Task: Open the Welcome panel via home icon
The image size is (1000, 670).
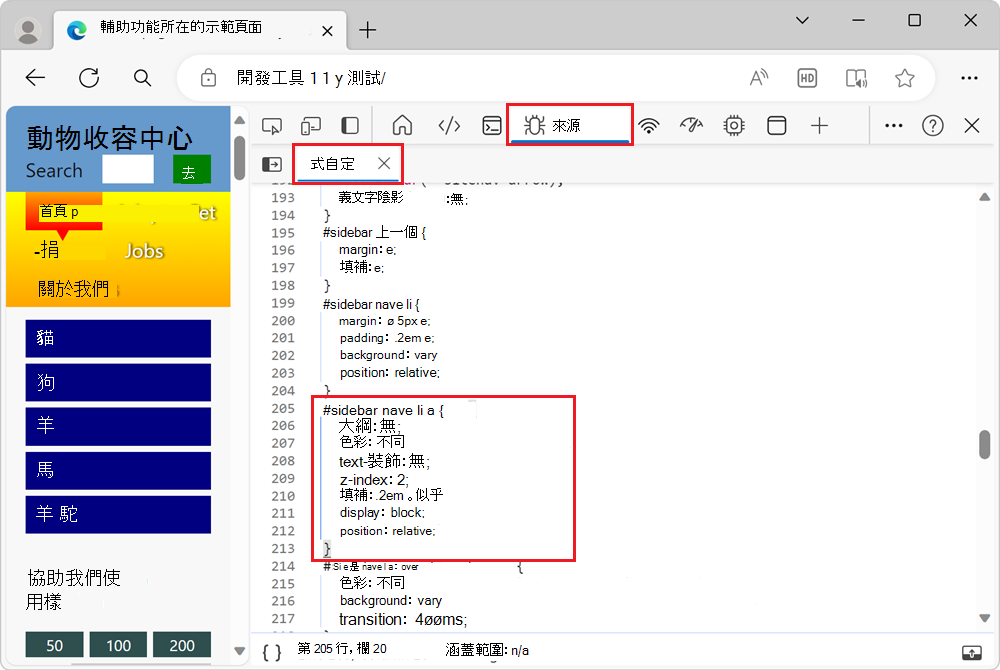Action: [402, 125]
